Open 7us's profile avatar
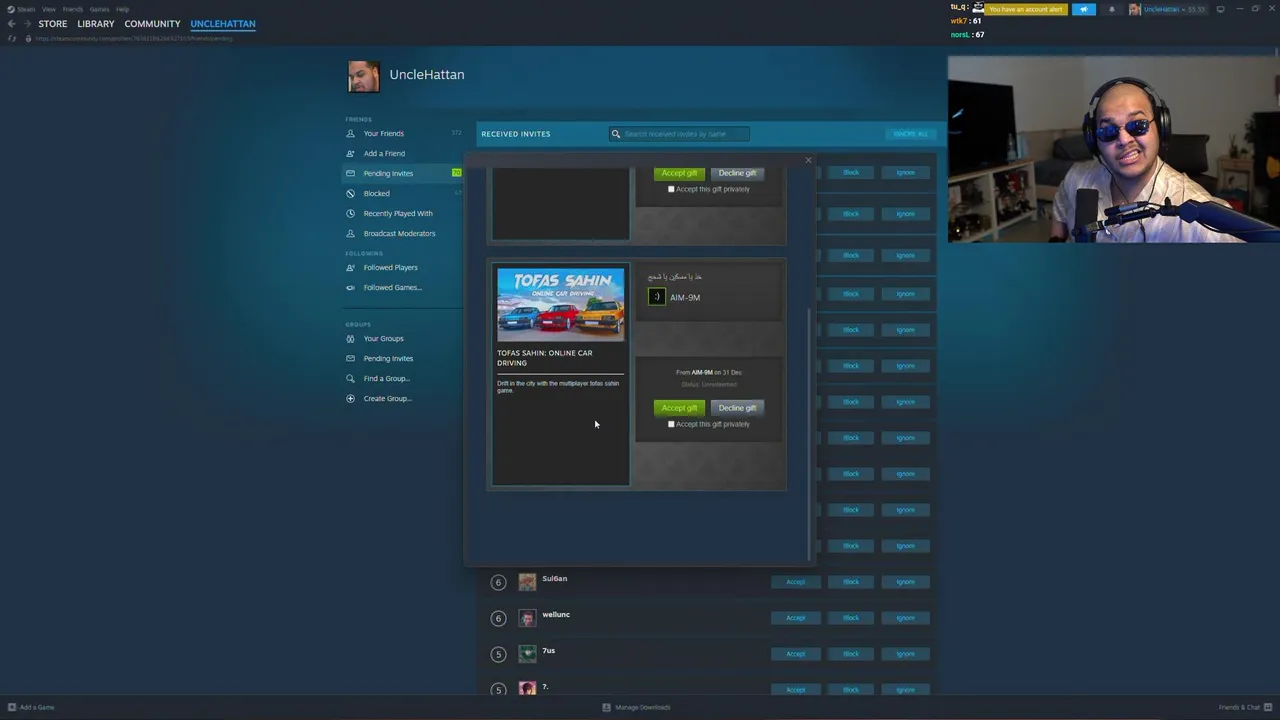 click(527, 654)
